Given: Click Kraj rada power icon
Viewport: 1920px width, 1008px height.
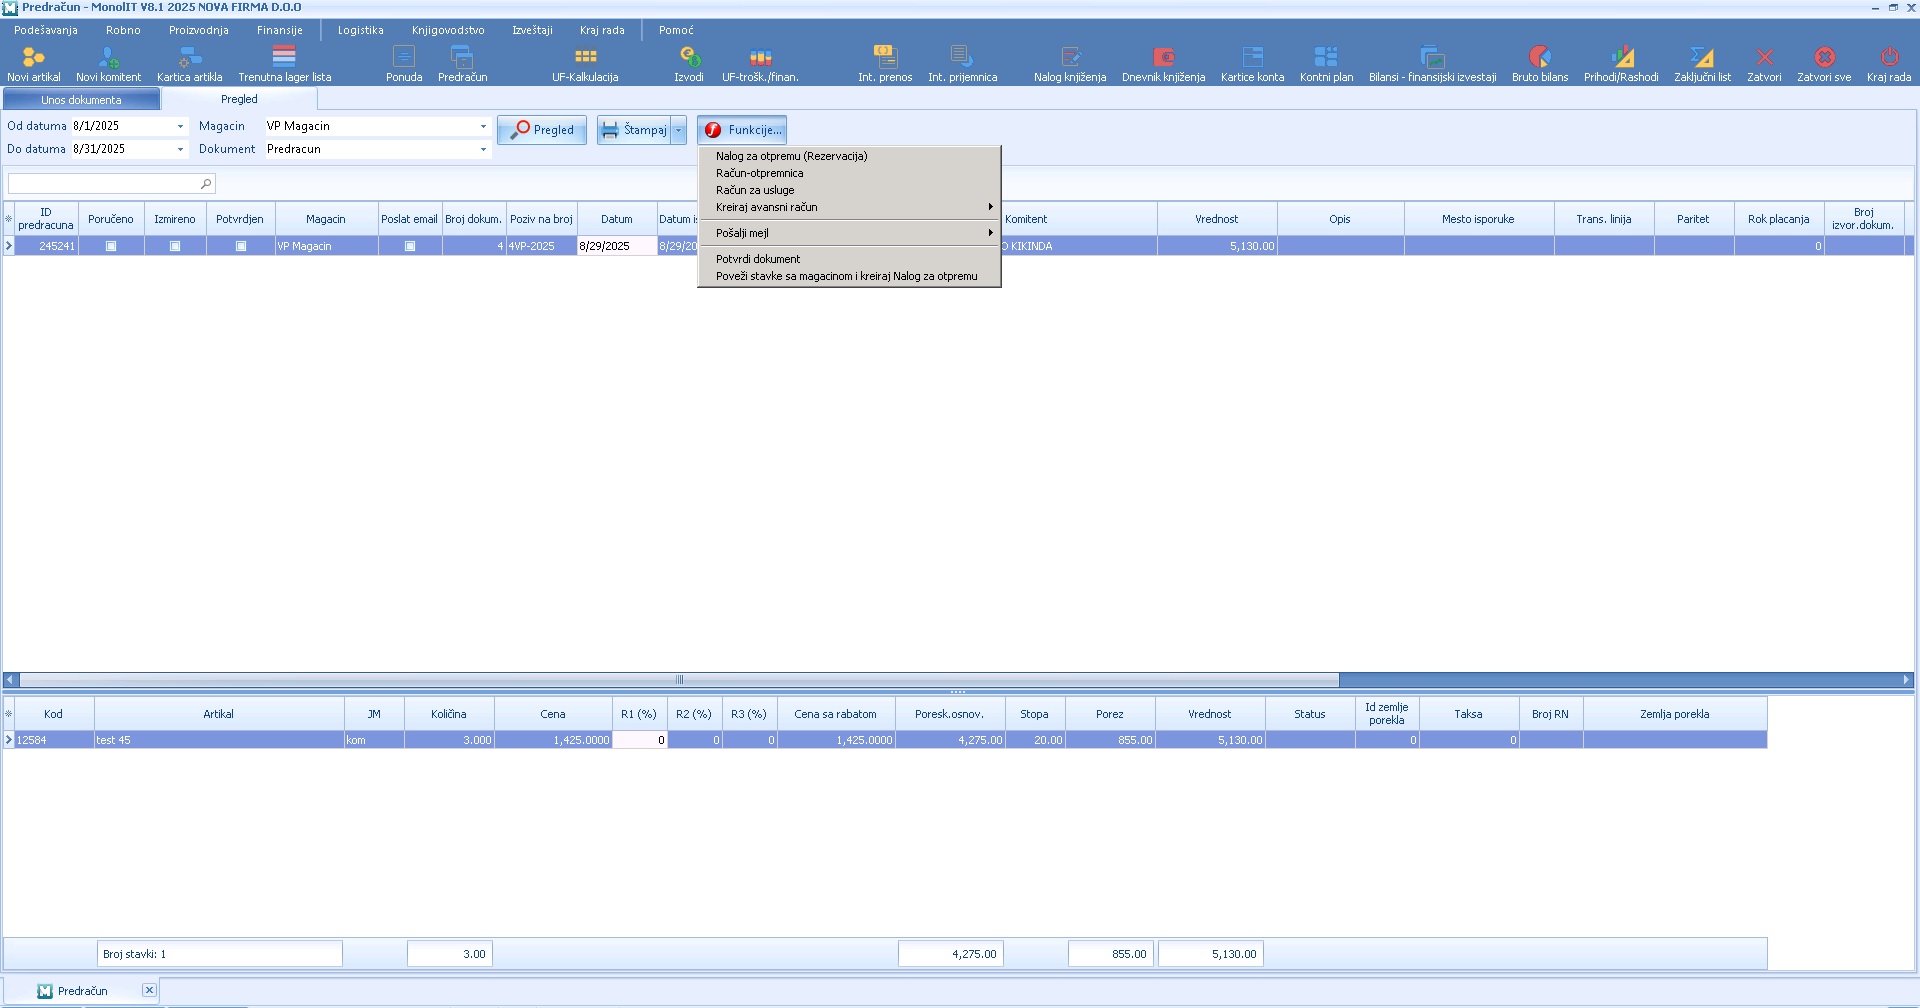Looking at the screenshot, I should pyautogui.click(x=1889, y=57).
